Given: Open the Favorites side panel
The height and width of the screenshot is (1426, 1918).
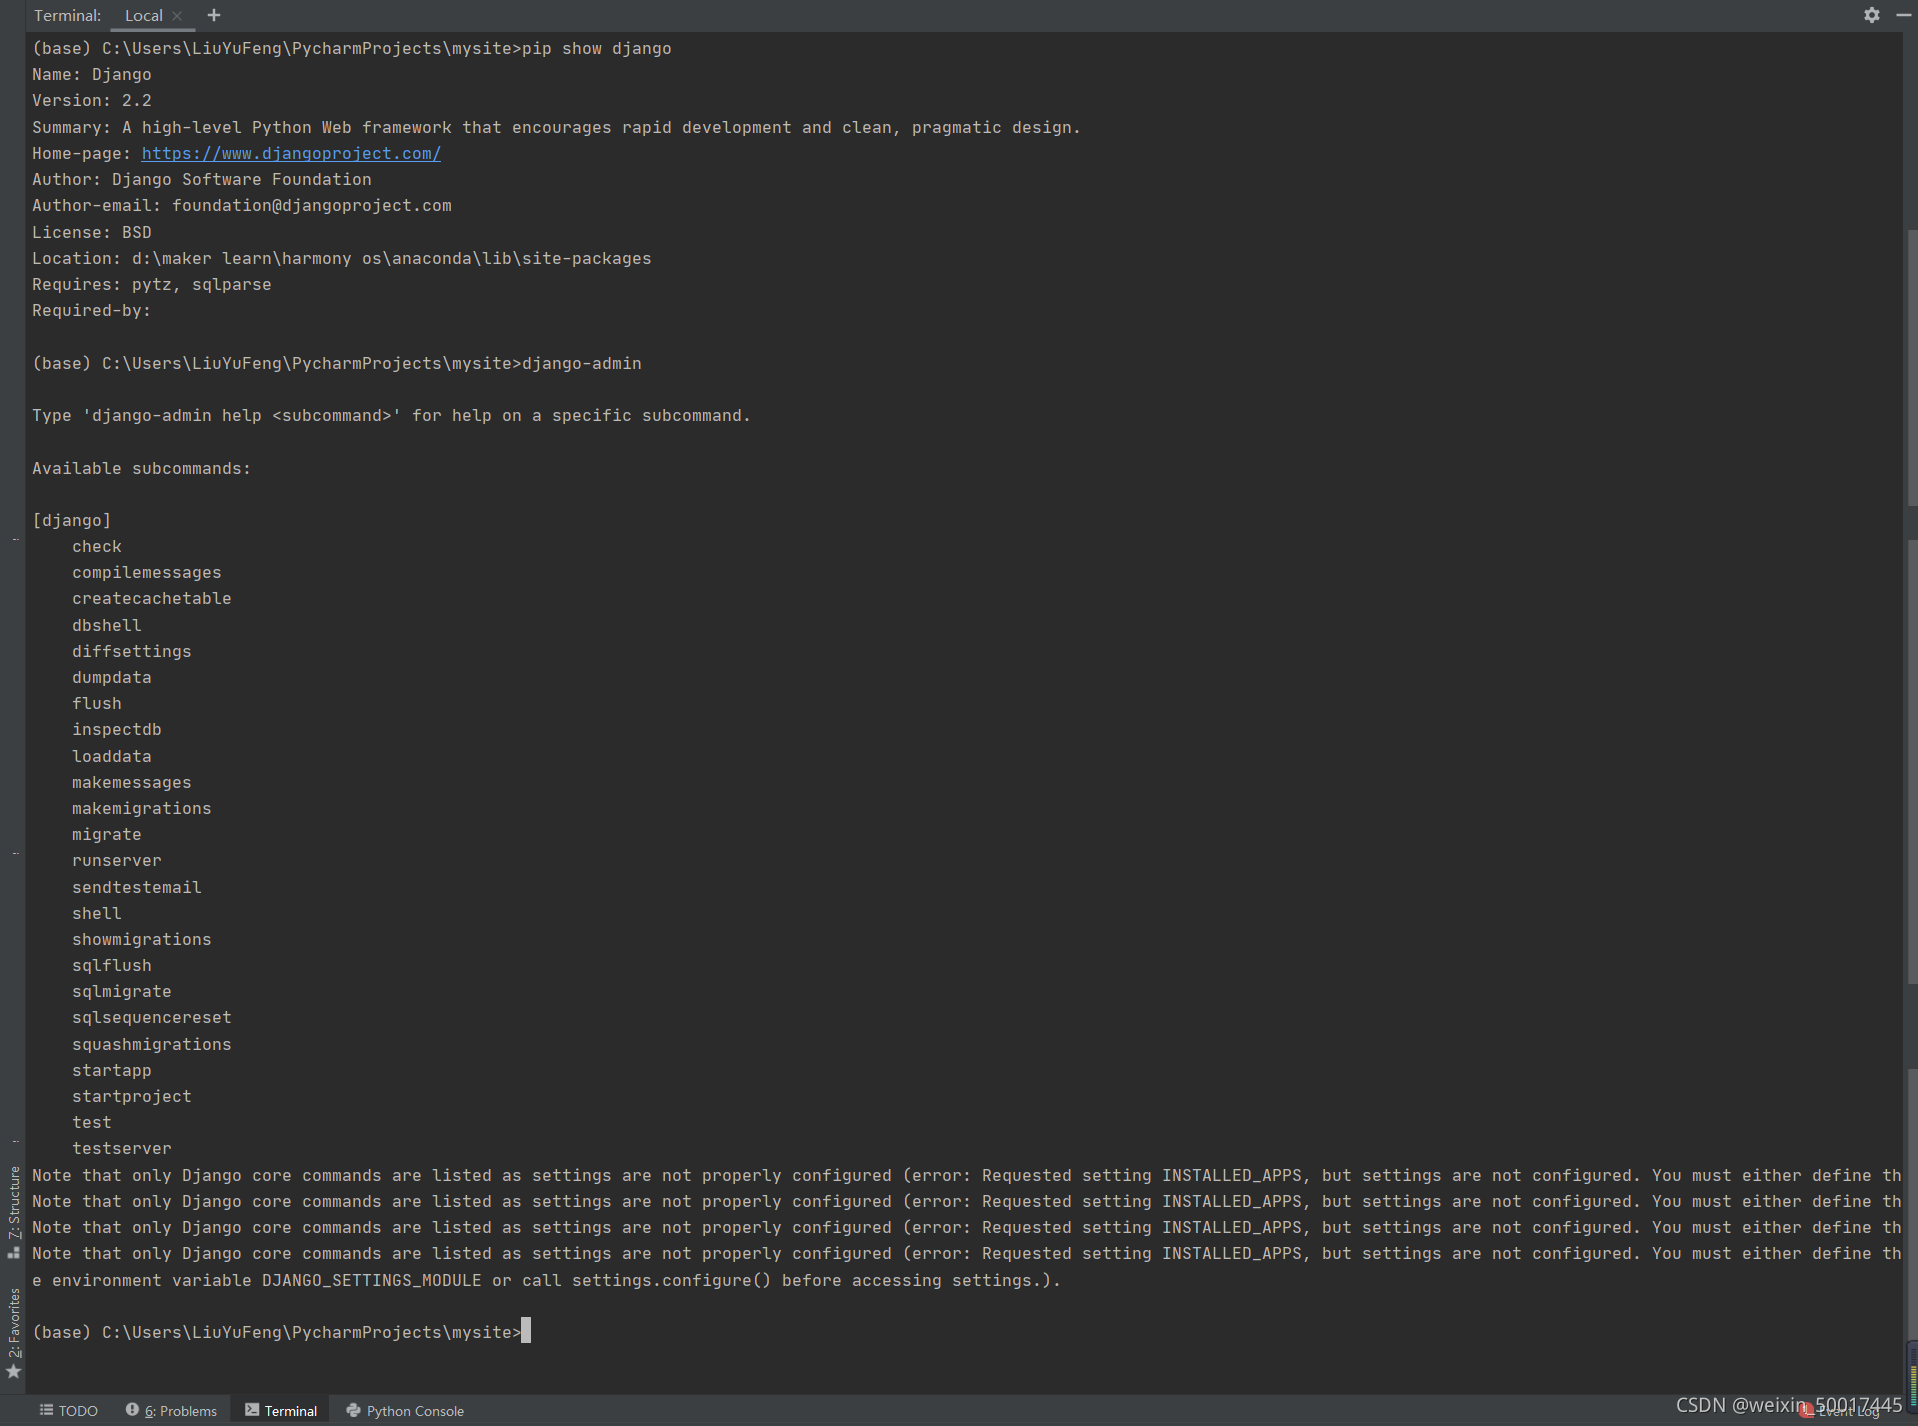Looking at the screenshot, I should (x=14, y=1323).
